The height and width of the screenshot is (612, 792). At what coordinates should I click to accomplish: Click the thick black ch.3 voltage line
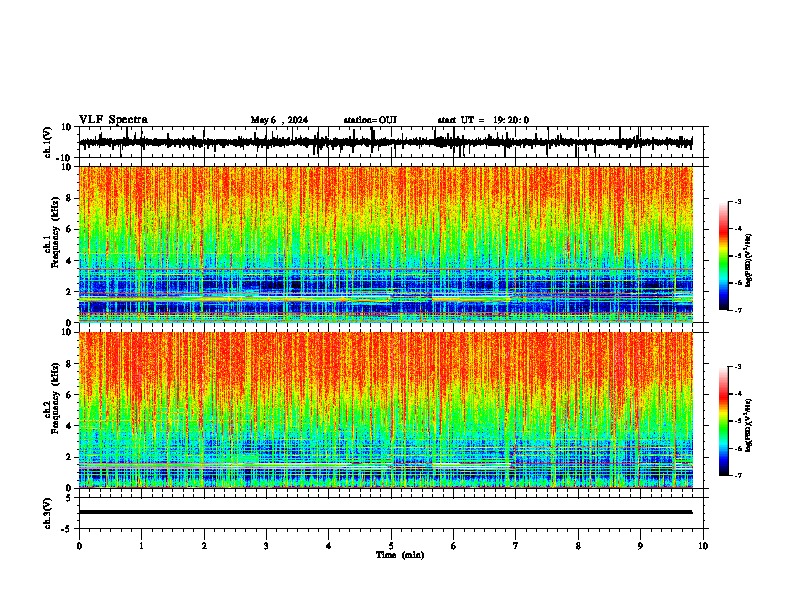point(385,512)
